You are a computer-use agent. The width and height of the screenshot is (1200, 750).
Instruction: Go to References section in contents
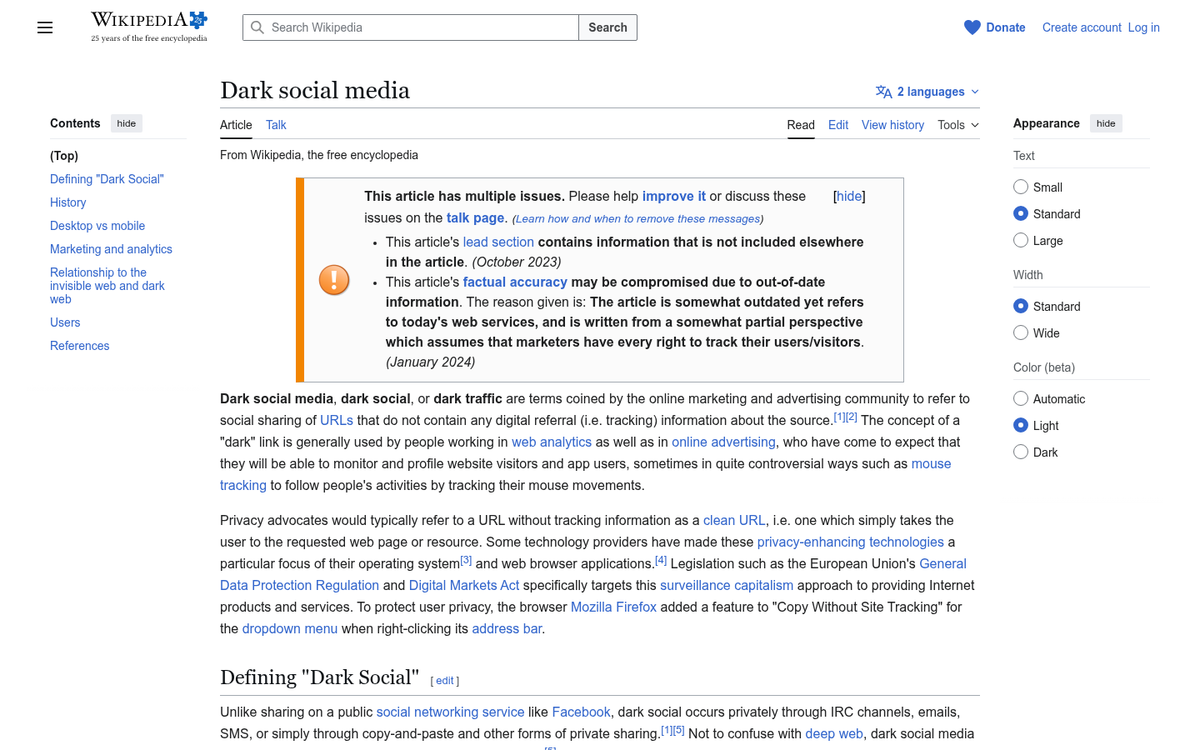tap(80, 346)
